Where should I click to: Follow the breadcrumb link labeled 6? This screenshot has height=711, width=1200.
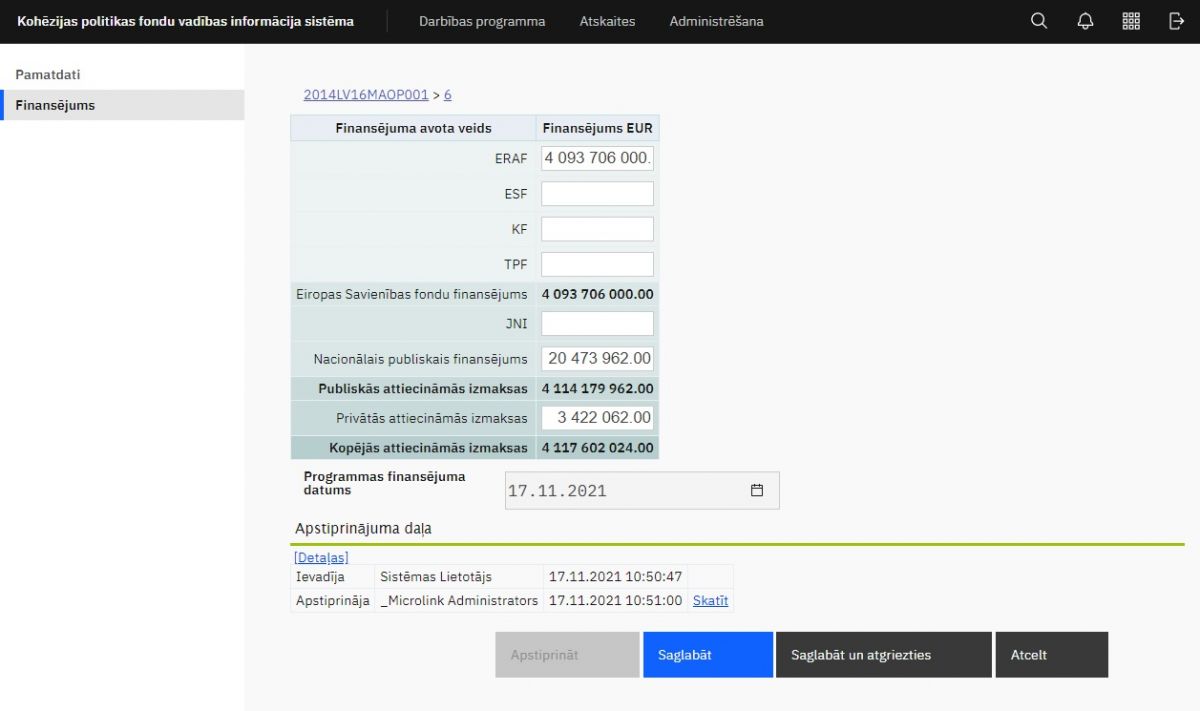pyautogui.click(x=447, y=95)
